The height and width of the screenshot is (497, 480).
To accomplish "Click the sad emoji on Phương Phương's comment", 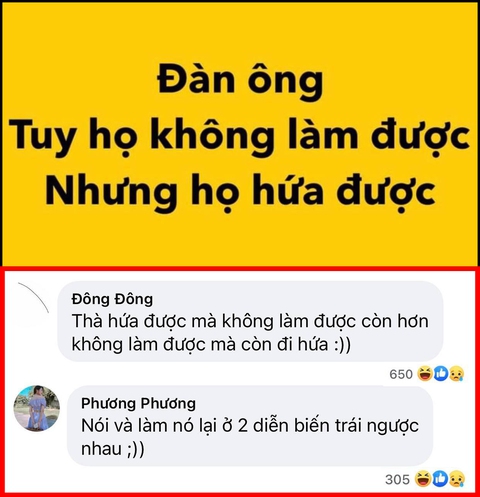I will pos(457,479).
